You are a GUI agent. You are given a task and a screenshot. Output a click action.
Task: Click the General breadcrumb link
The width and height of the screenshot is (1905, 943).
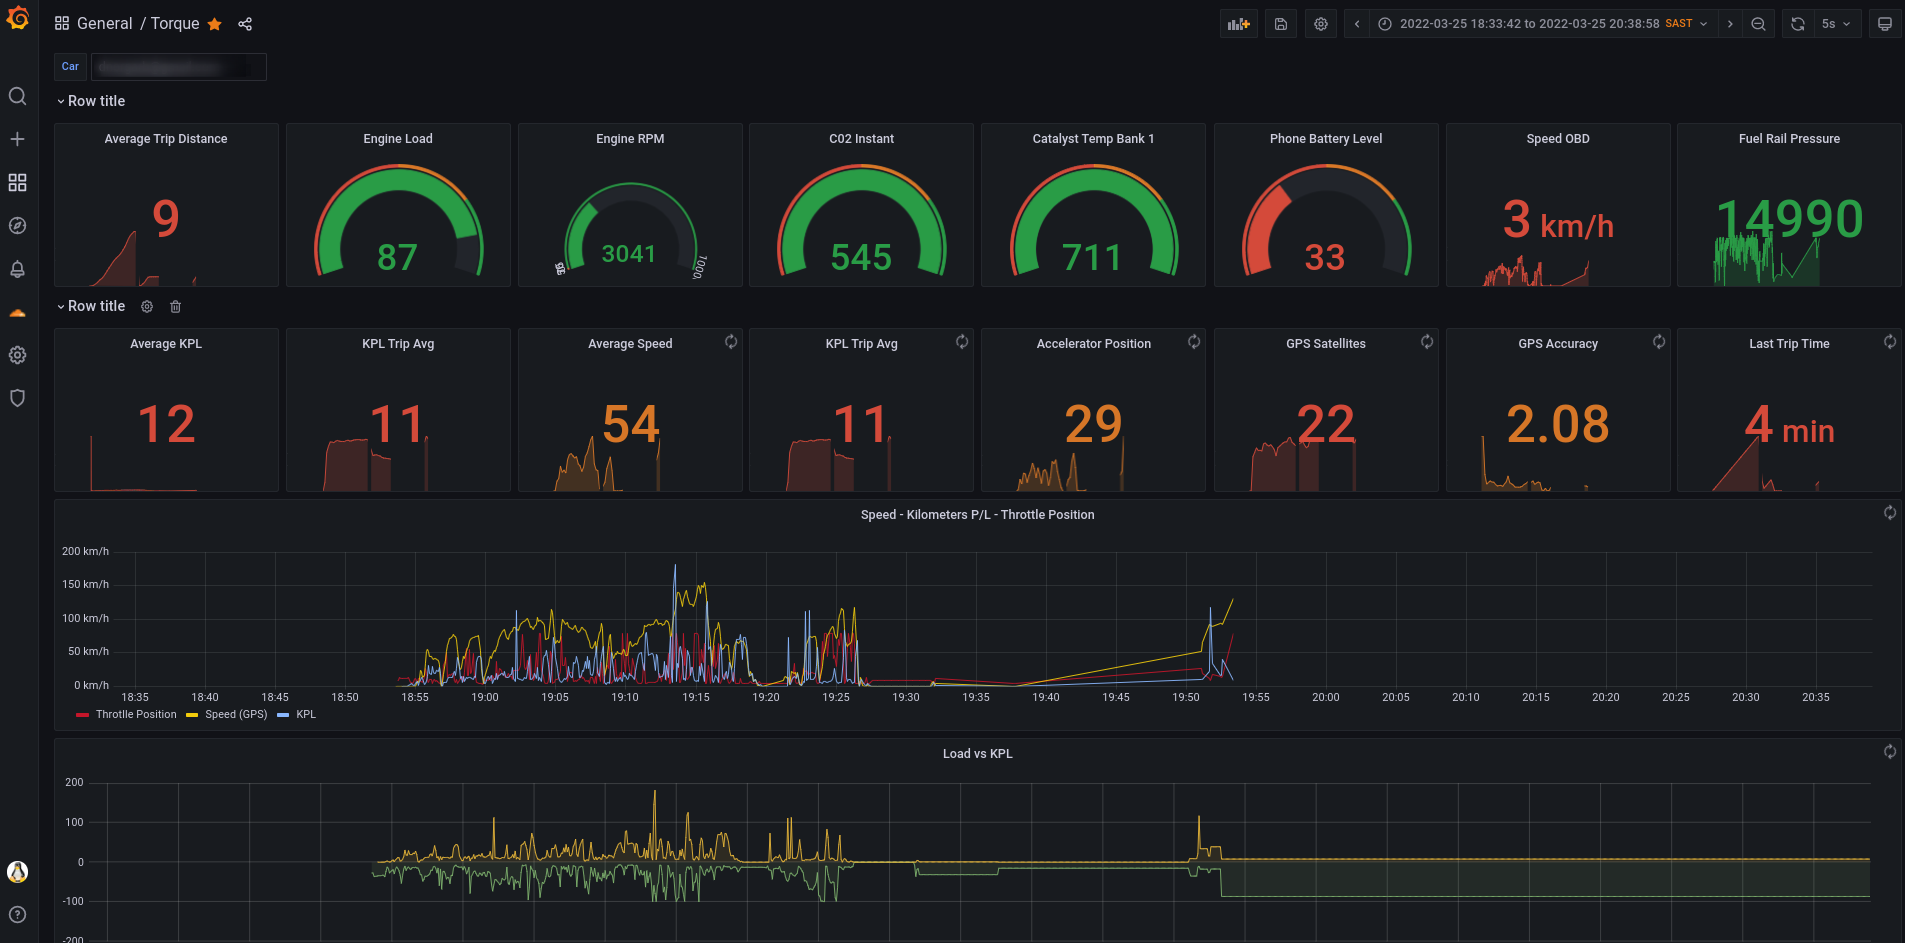tap(104, 24)
